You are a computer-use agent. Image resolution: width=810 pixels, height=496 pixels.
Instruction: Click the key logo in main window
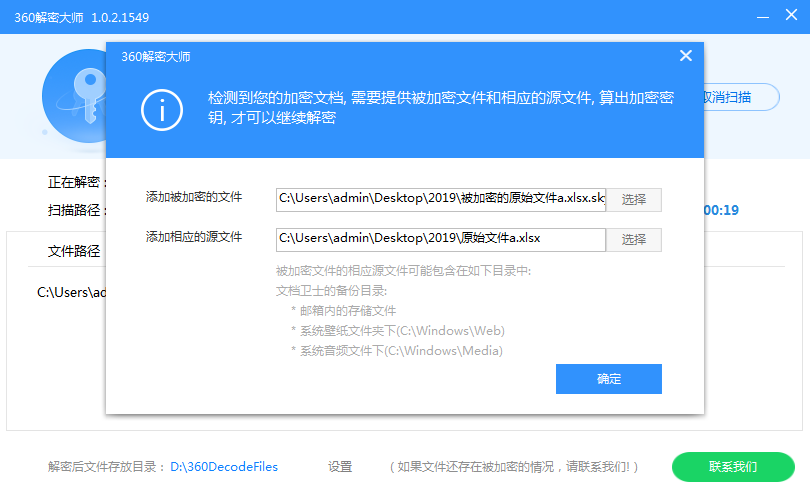(x=74, y=96)
